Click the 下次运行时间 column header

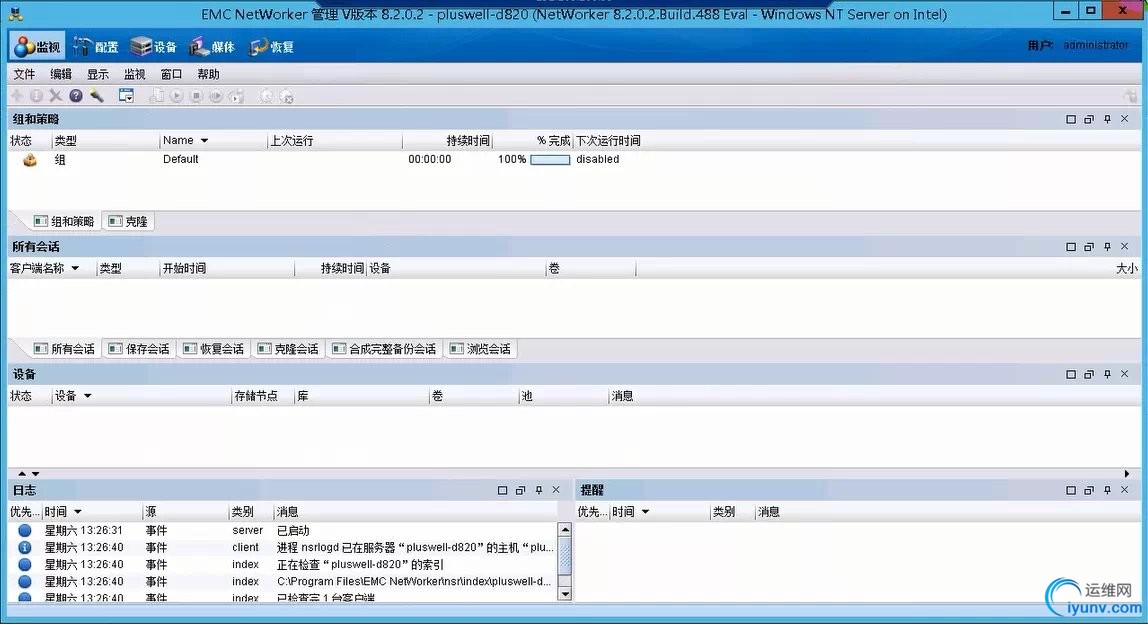click(608, 141)
